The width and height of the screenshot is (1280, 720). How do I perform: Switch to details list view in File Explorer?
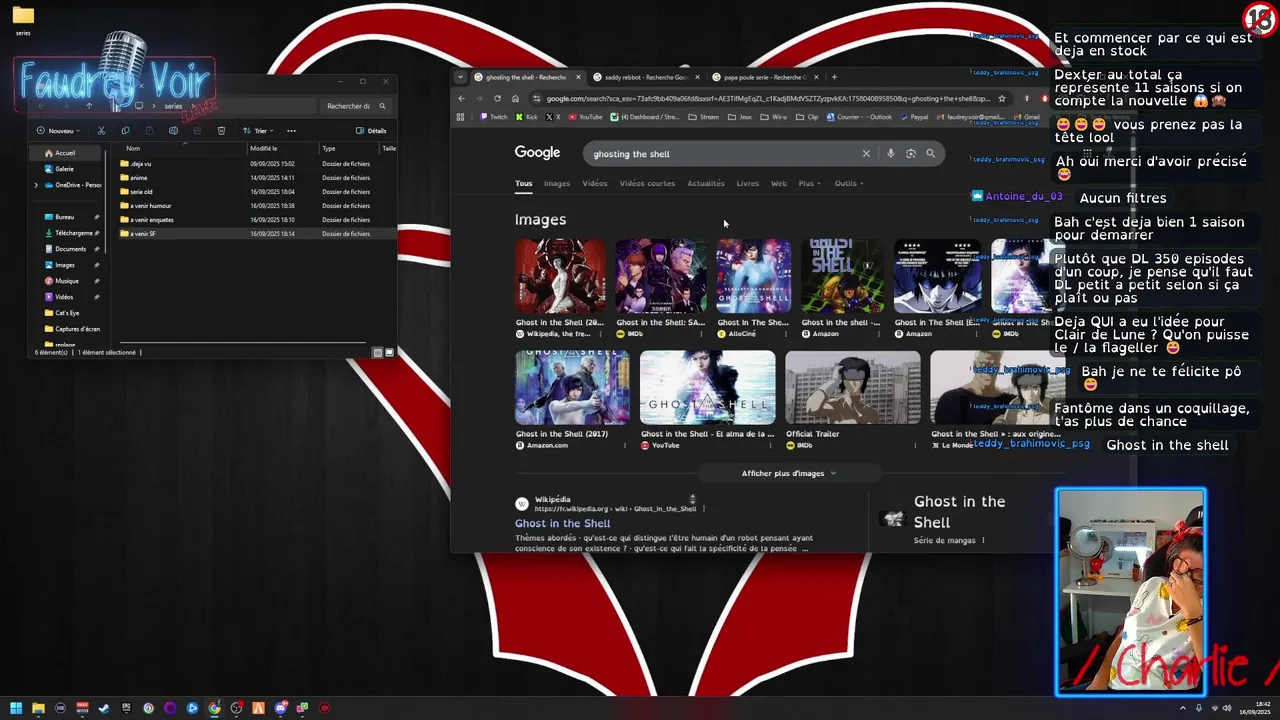pos(377,352)
